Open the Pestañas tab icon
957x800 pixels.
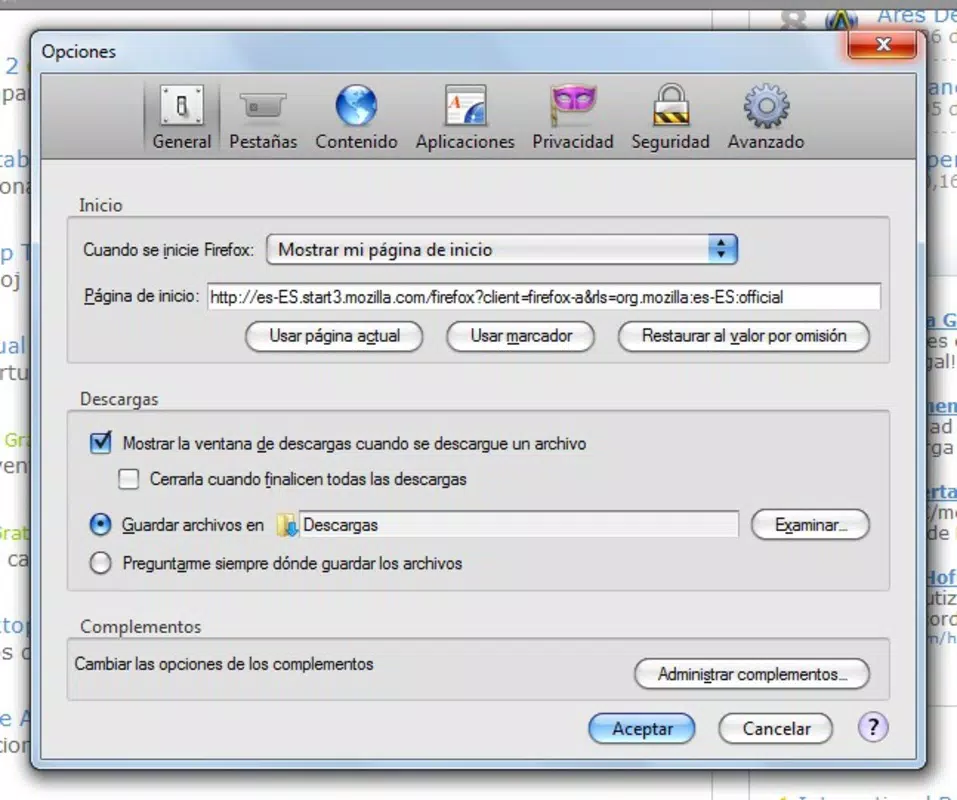point(262,106)
